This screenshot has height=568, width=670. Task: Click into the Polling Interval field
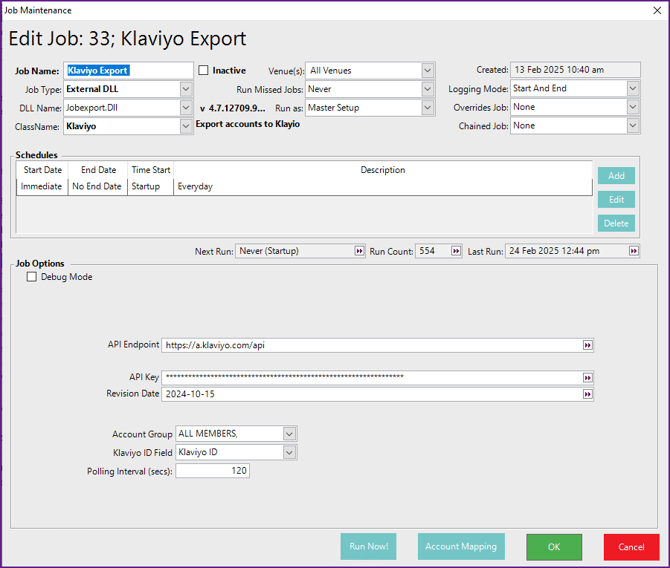pyautogui.click(x=212, y=471)
